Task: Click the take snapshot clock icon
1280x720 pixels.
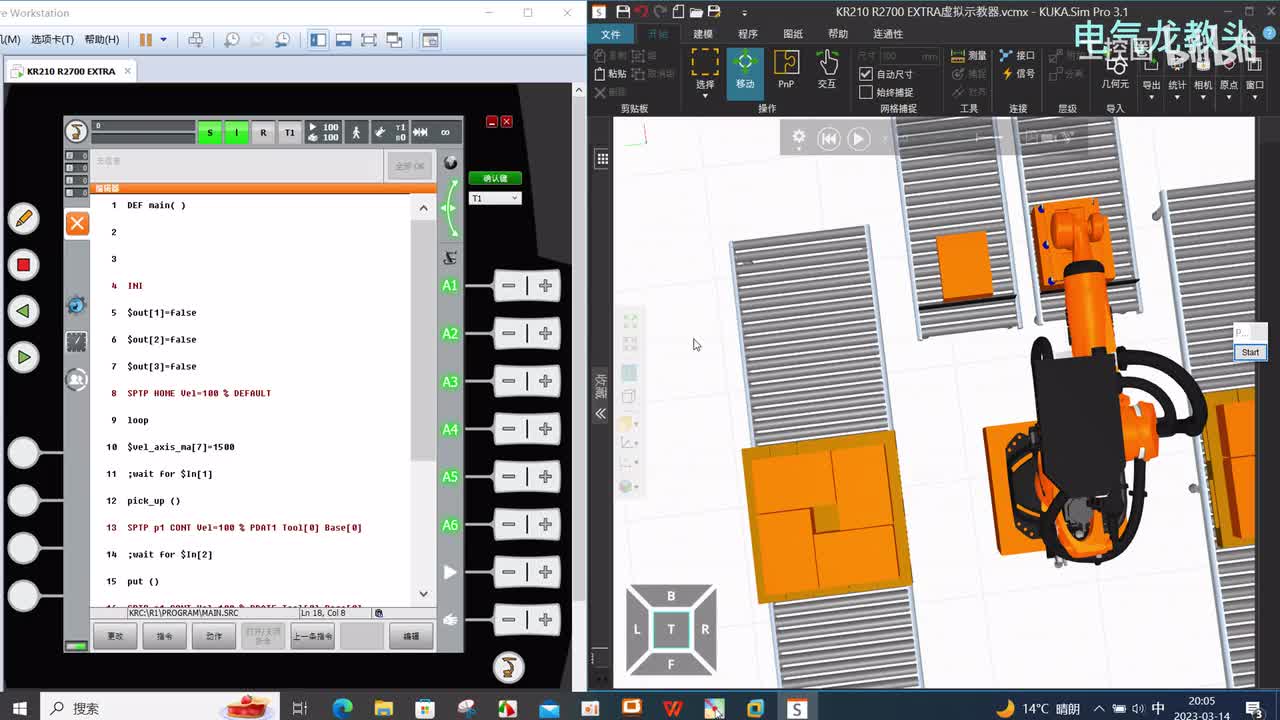Action: click(232, 40)
